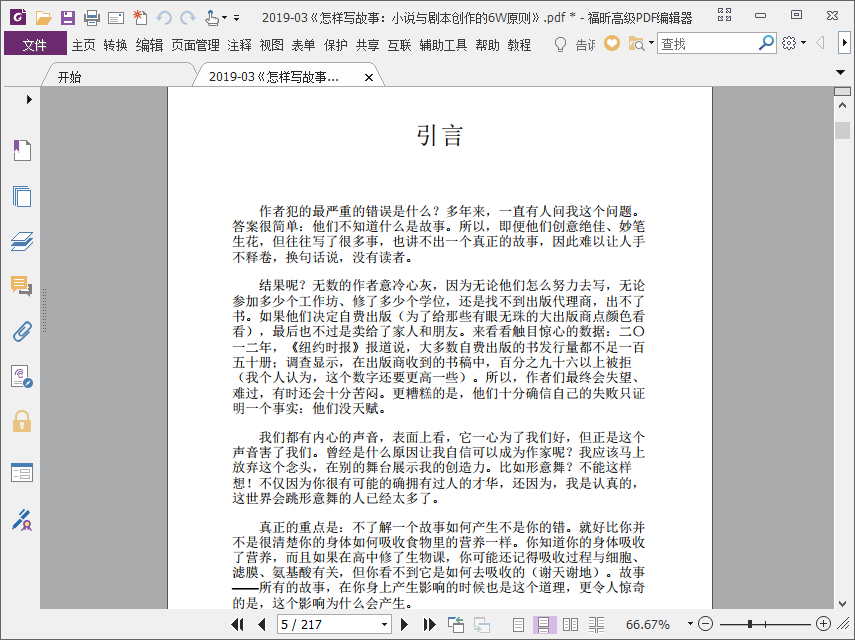
Task: Redo the last action
Action: [x=188, y=18]
